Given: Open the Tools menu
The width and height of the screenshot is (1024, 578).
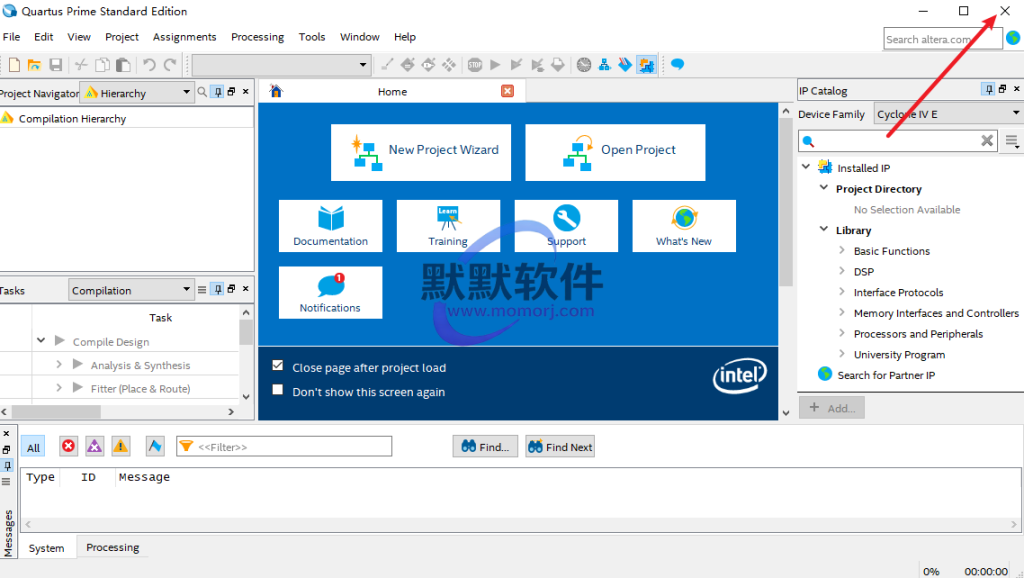Looking at the screenshot, I should 312,37.
